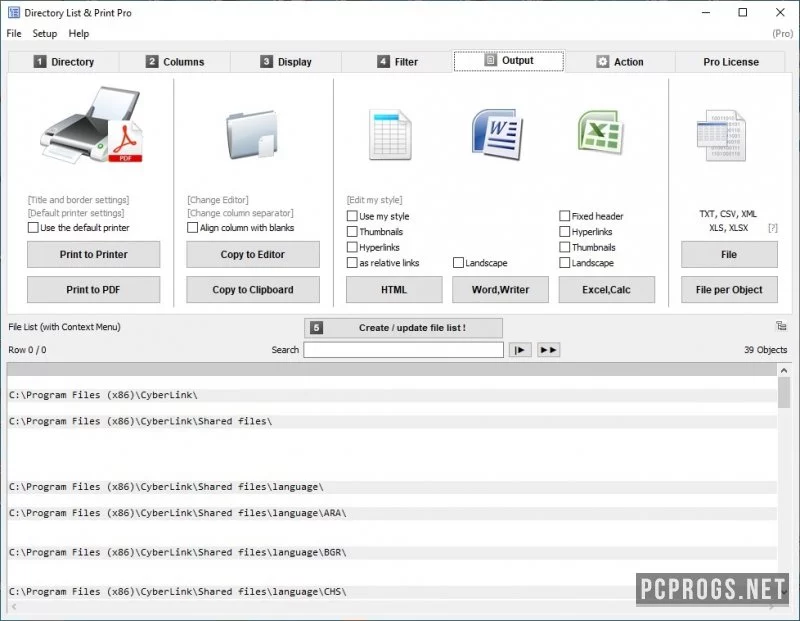Open the Setup menu
800x621 pixels.
[45, 34]
